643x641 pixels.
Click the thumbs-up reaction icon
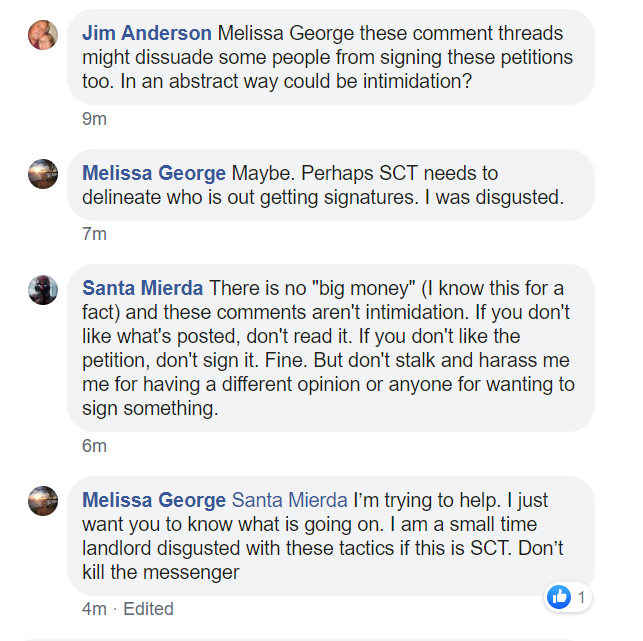558,597
